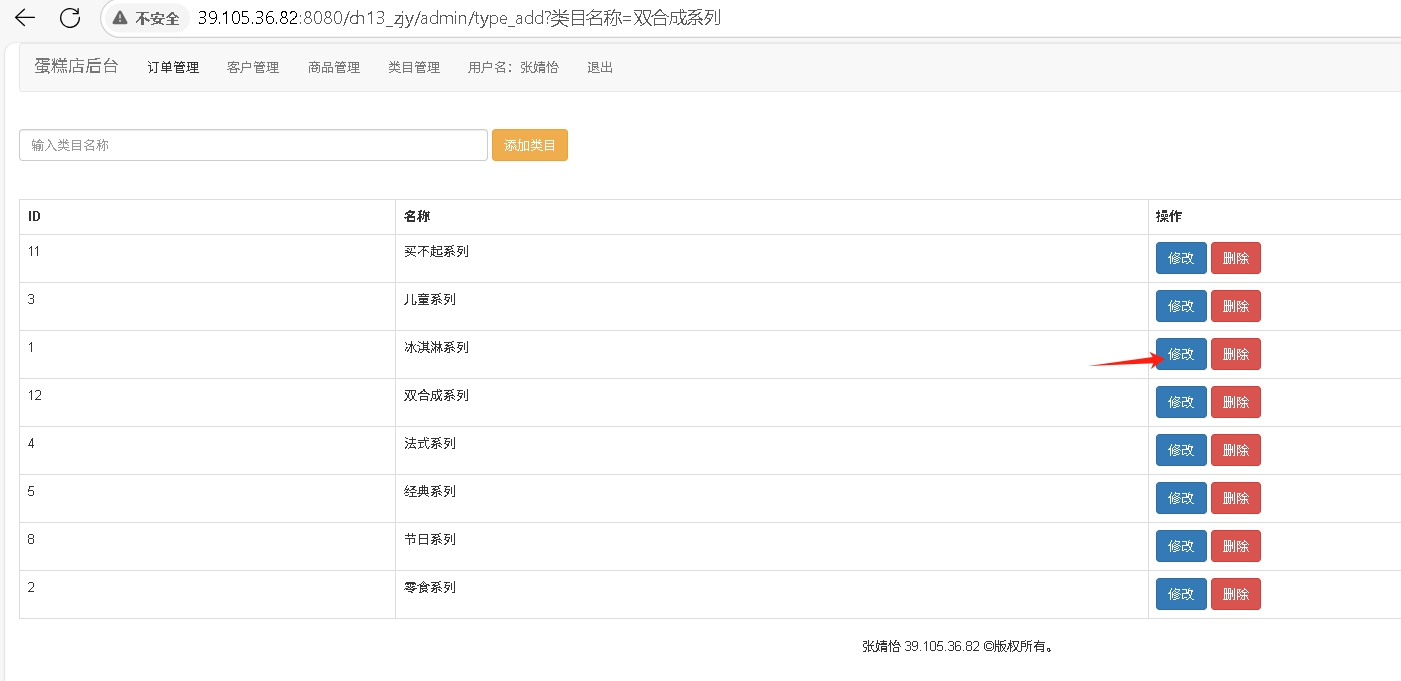Screen dimensions: 1401x681
Task: Click 修改 for 节日系列 row
Action: 1181,546
